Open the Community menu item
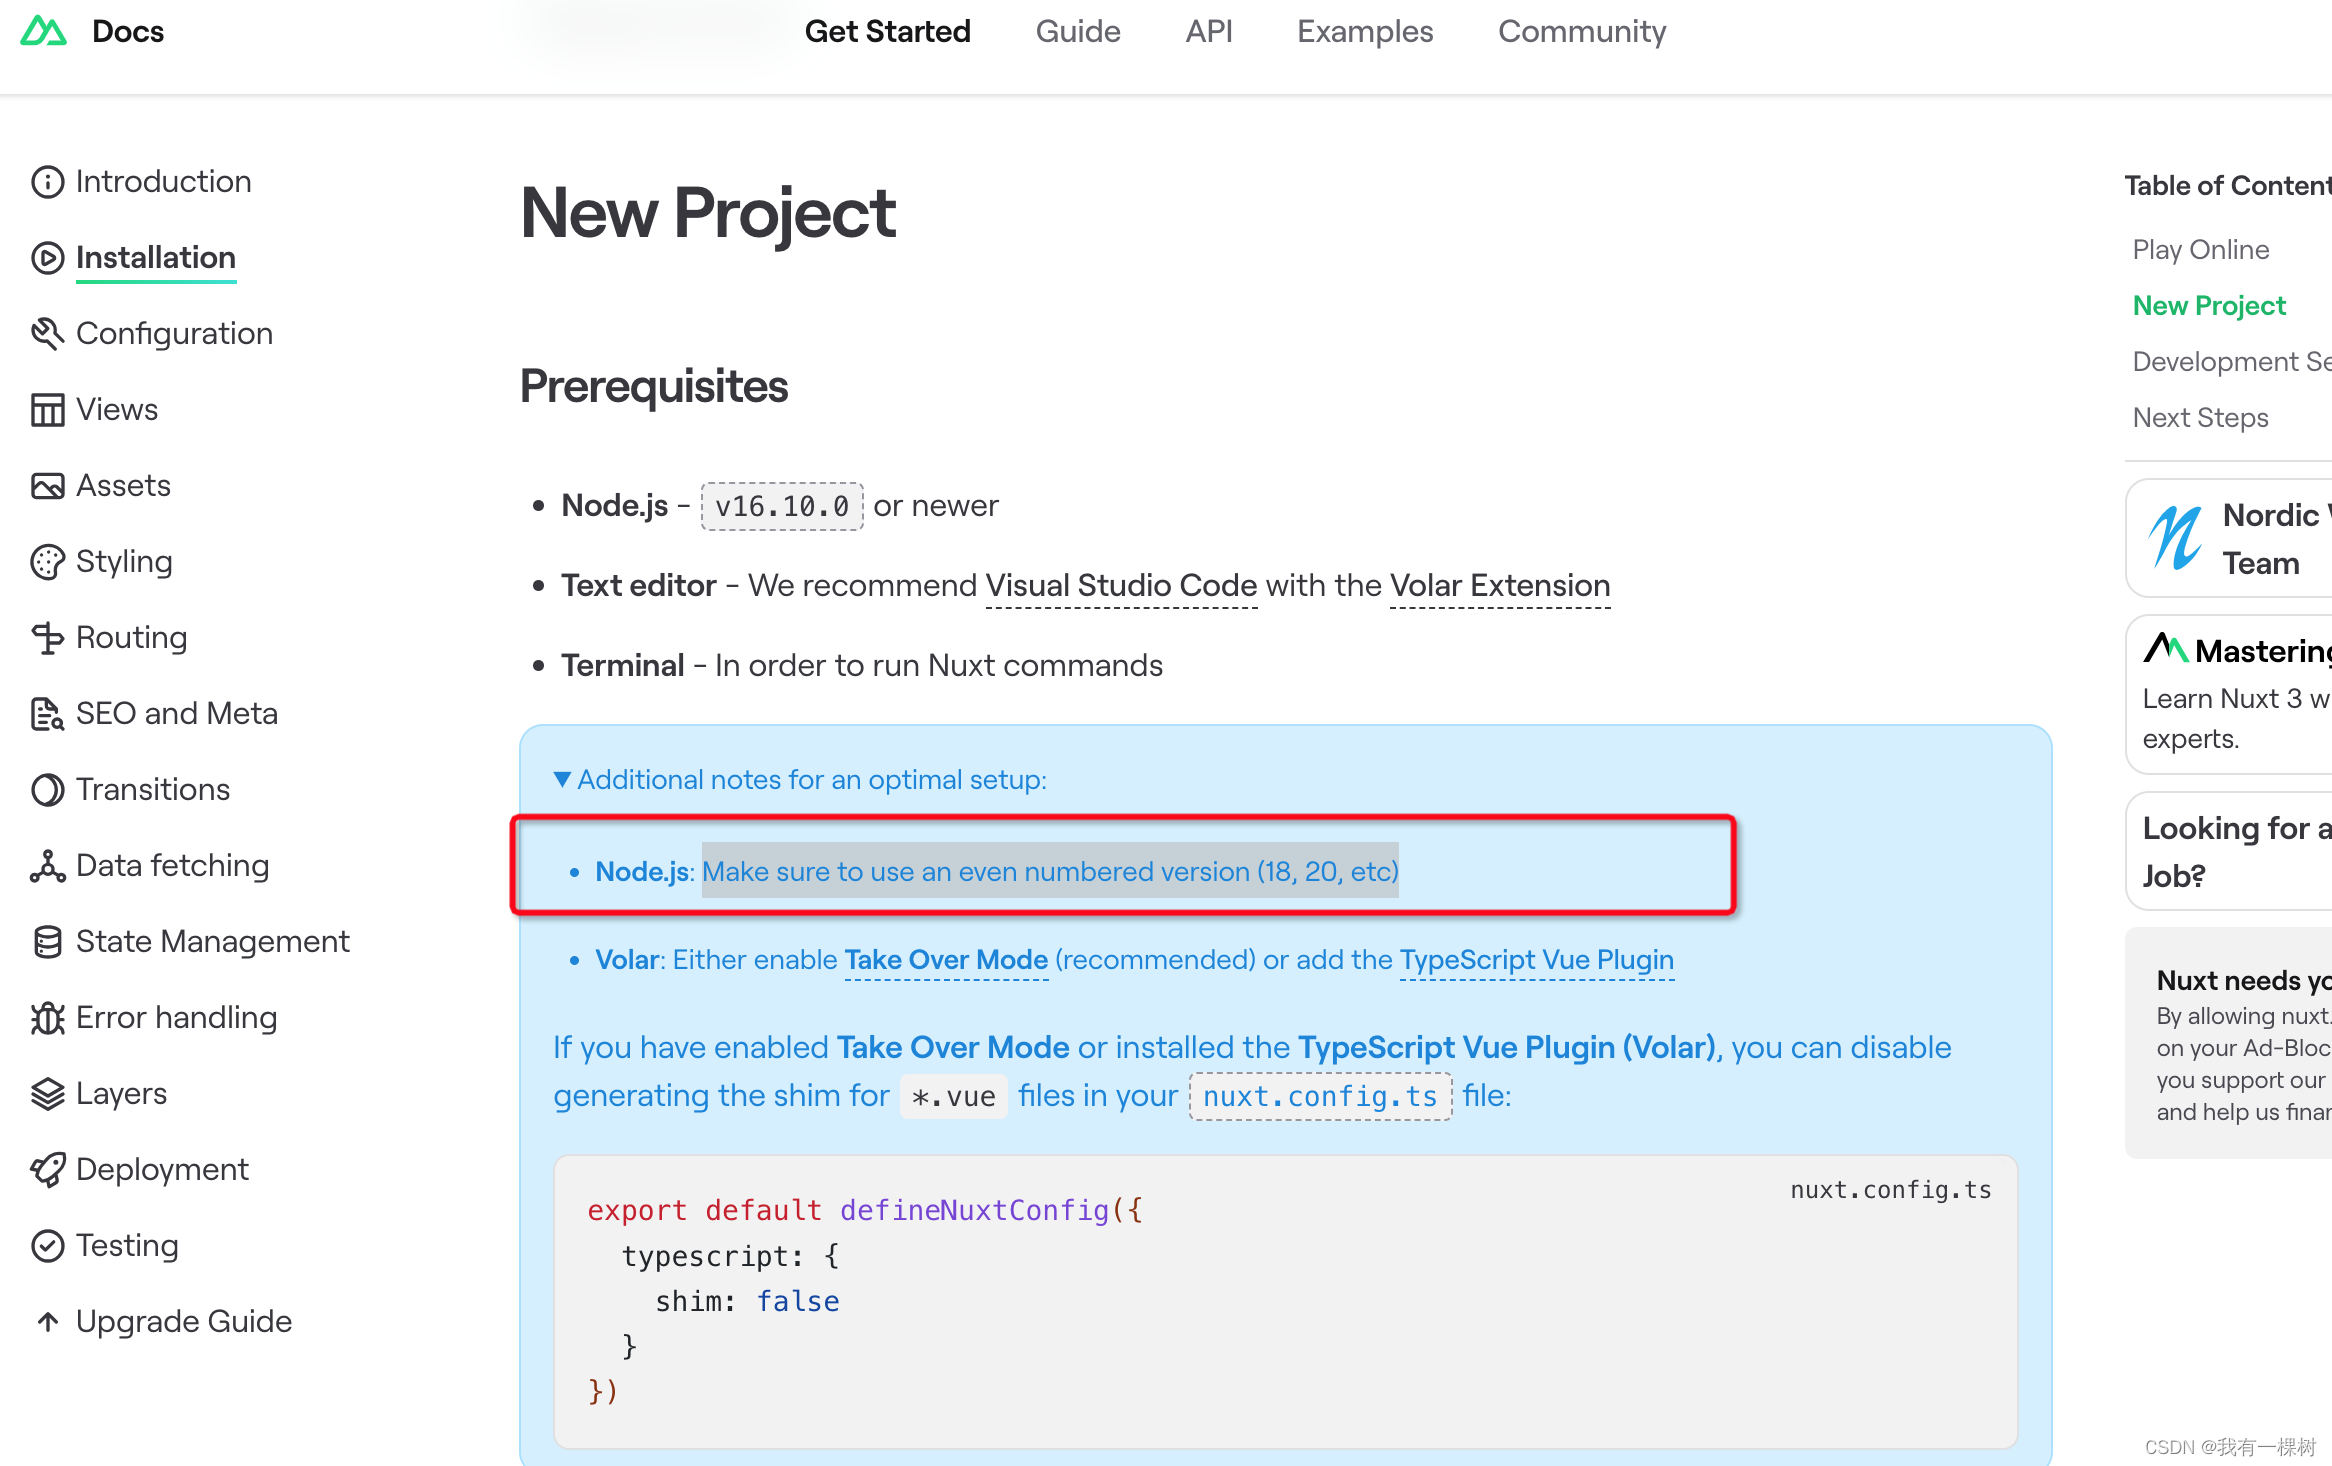Screen dimensions: 2332x1466 (x=1581, y=31)
